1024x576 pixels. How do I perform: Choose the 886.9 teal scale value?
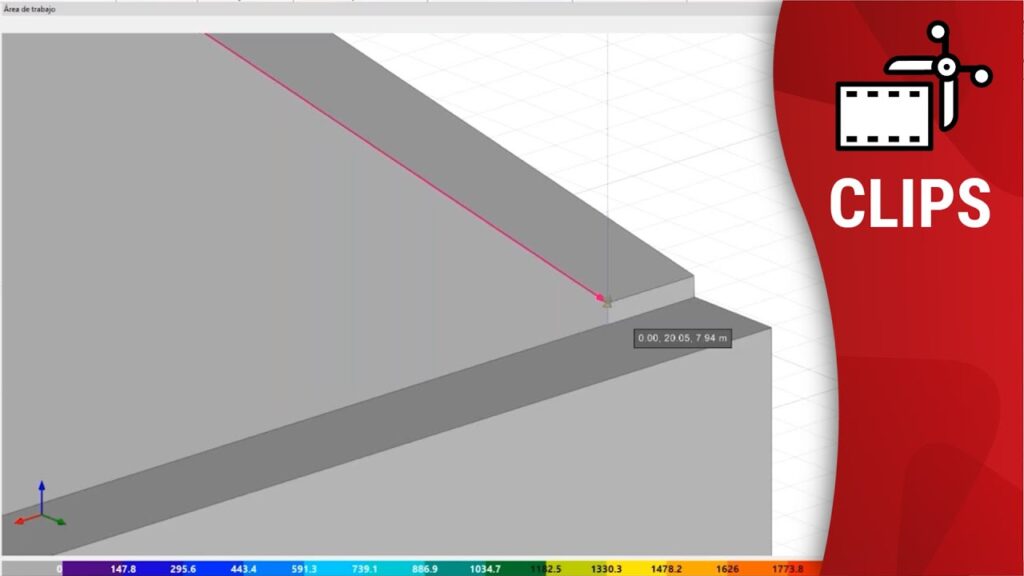coord(425,569)
